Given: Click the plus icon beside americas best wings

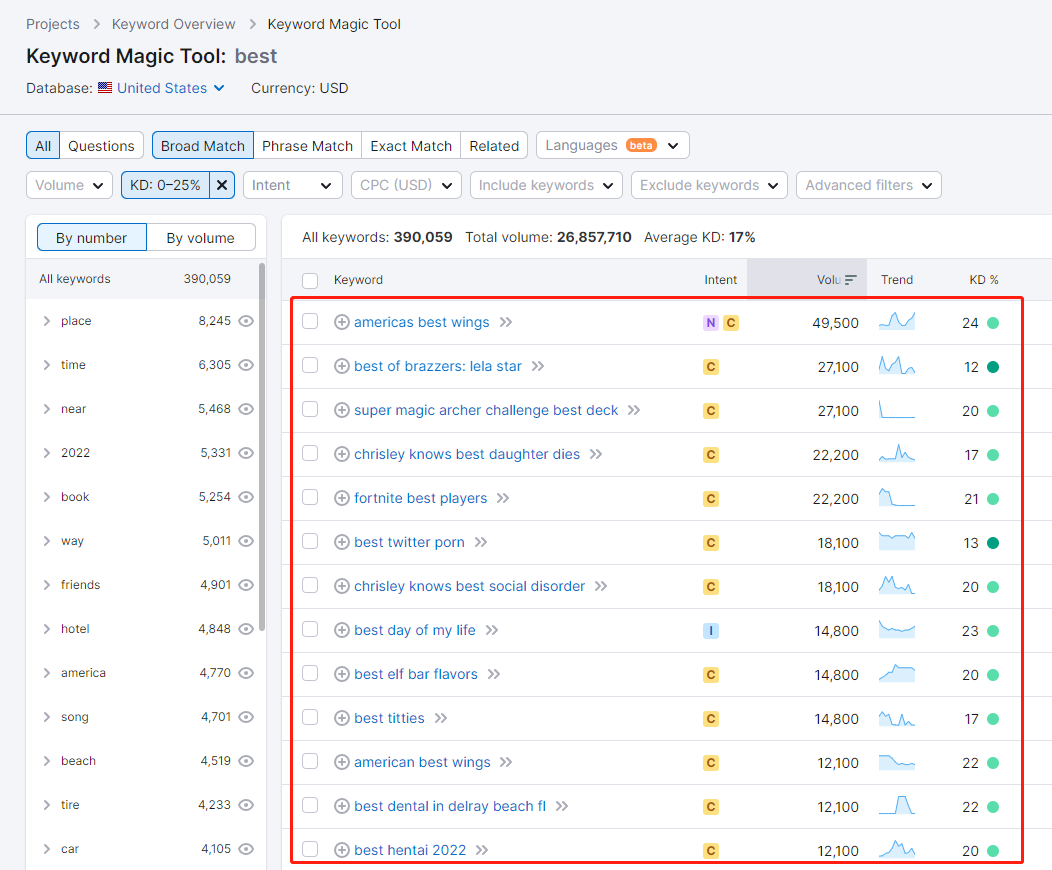Looking at the screenshot, I should (341, 322).
